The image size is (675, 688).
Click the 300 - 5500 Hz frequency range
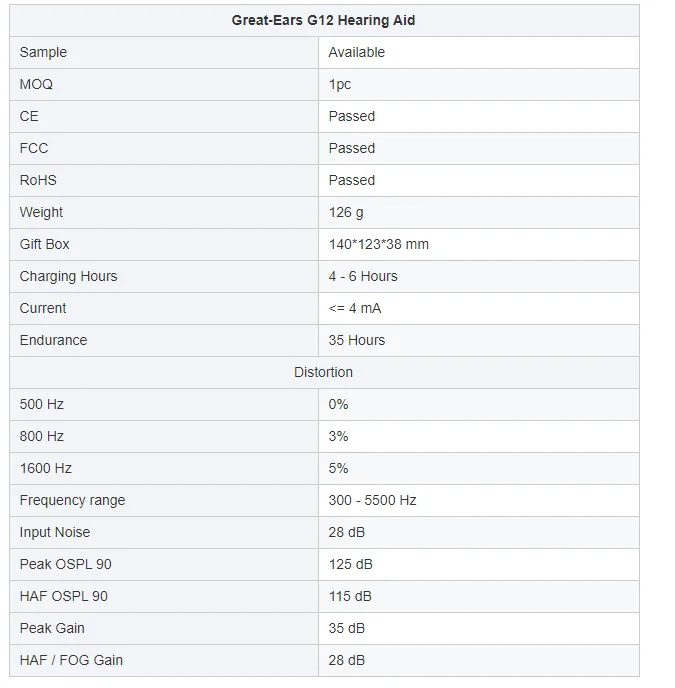[372, 500]
